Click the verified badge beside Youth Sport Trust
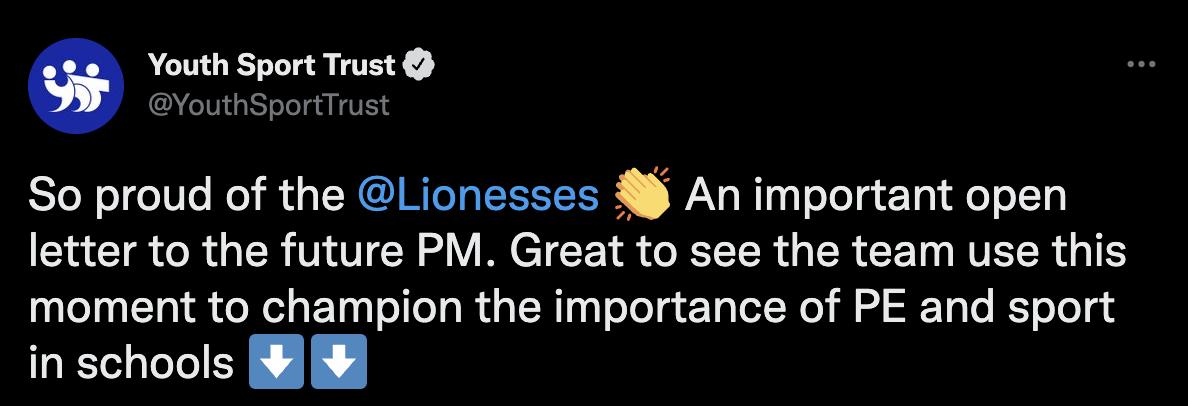The image size is (1188, 406). click(x=418, y=66)
